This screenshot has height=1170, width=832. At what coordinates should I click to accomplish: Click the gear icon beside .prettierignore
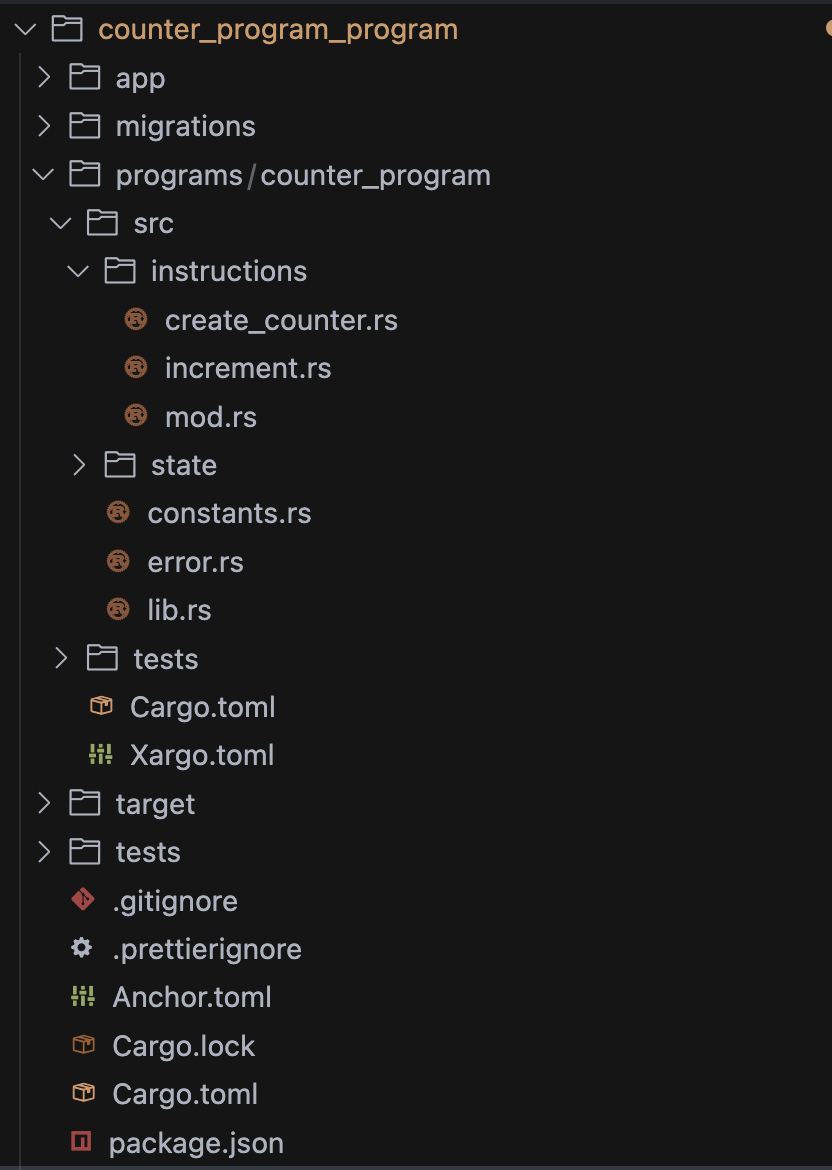click(x=83, y=949)
